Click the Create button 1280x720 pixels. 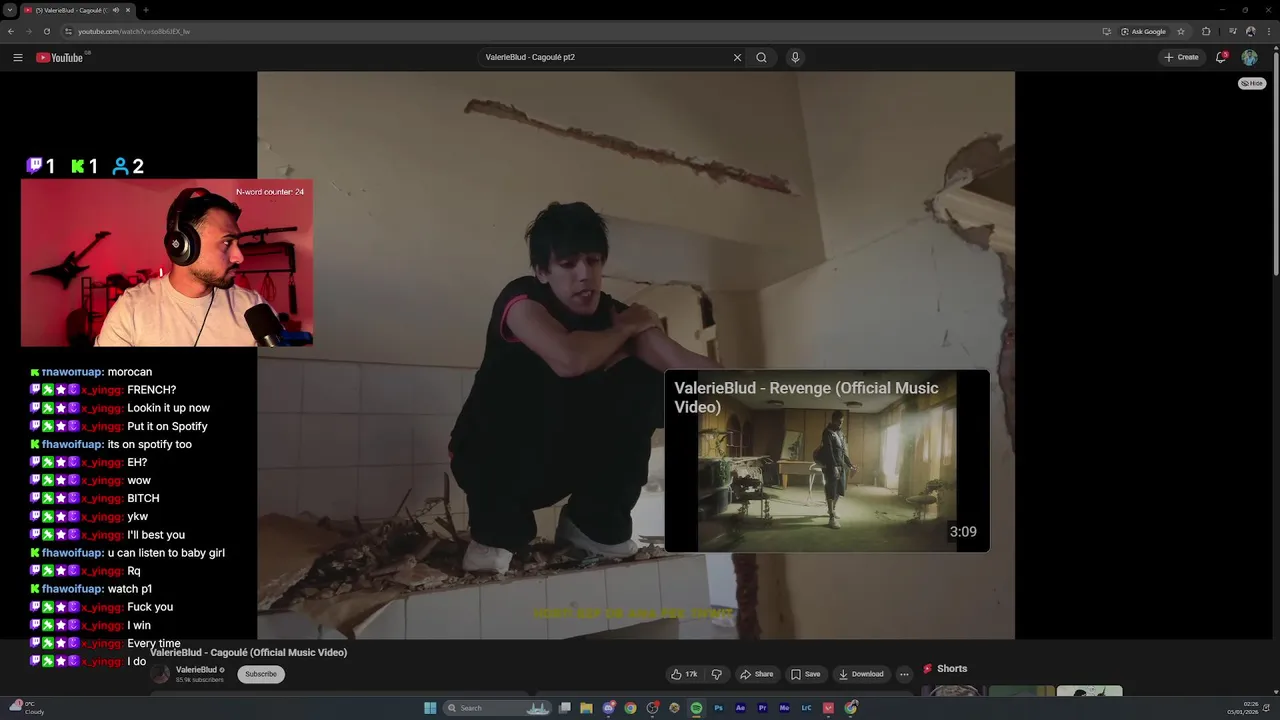point(1181,57)
